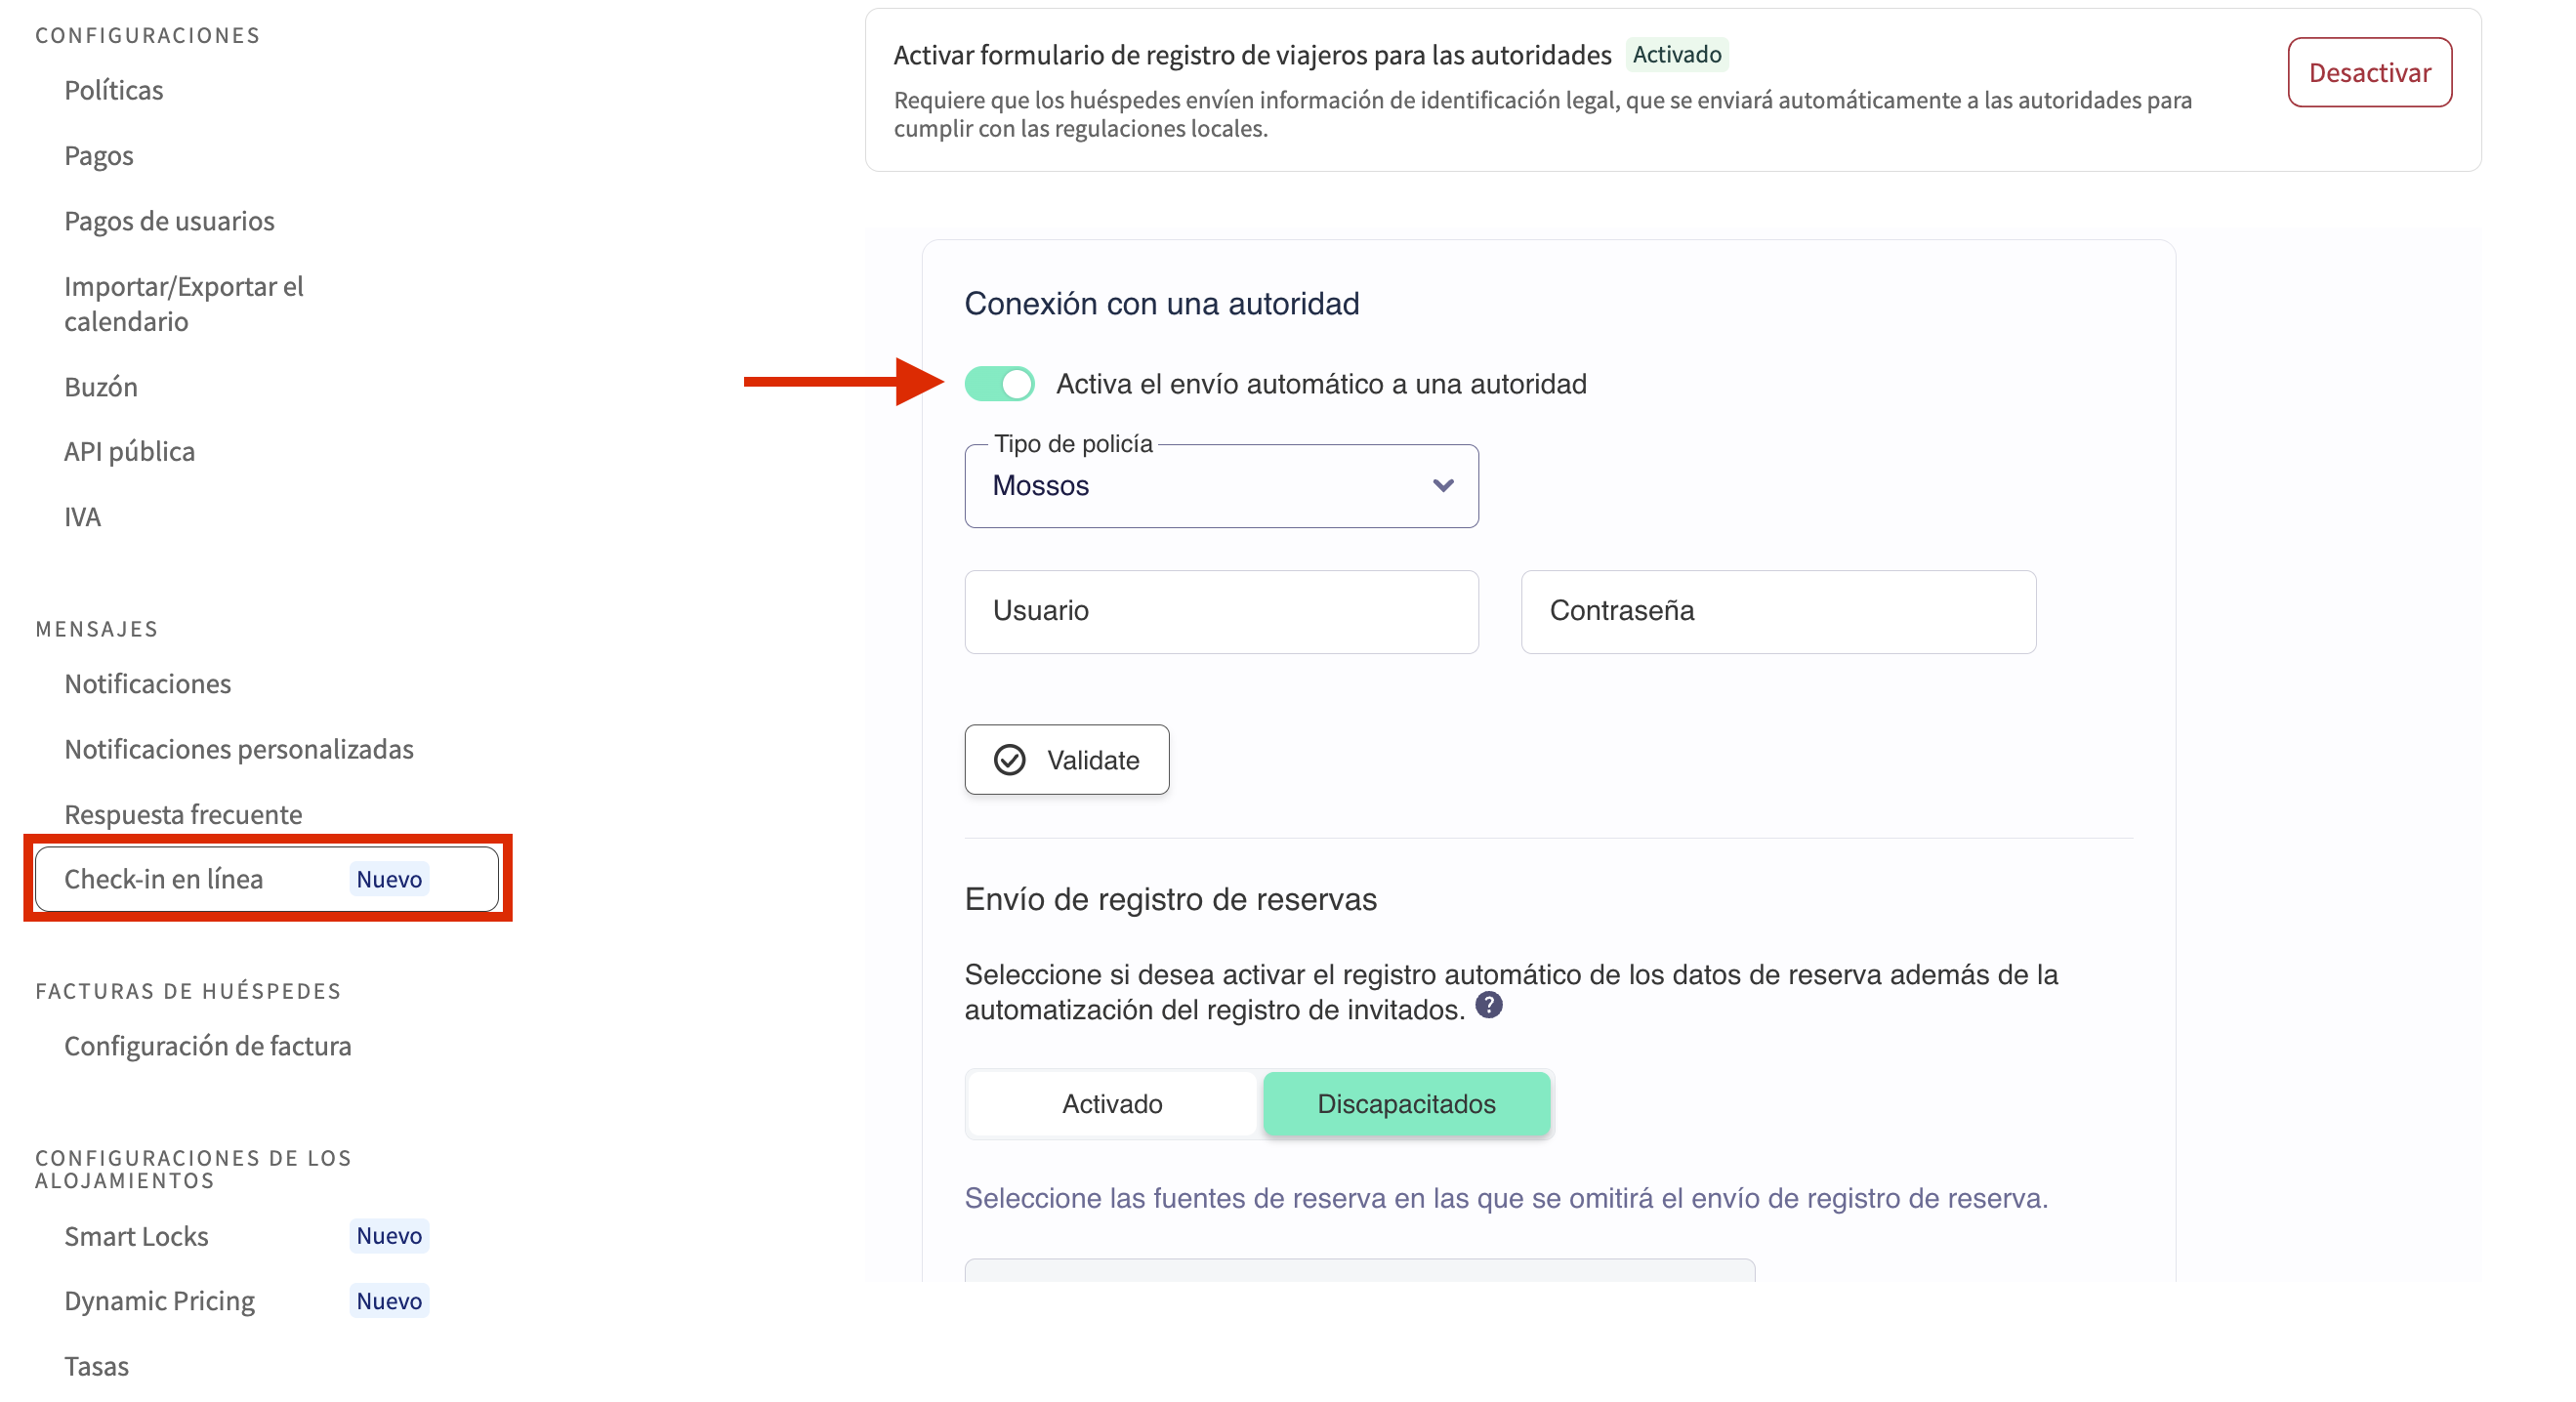Open Configuración de factura

208,1046
